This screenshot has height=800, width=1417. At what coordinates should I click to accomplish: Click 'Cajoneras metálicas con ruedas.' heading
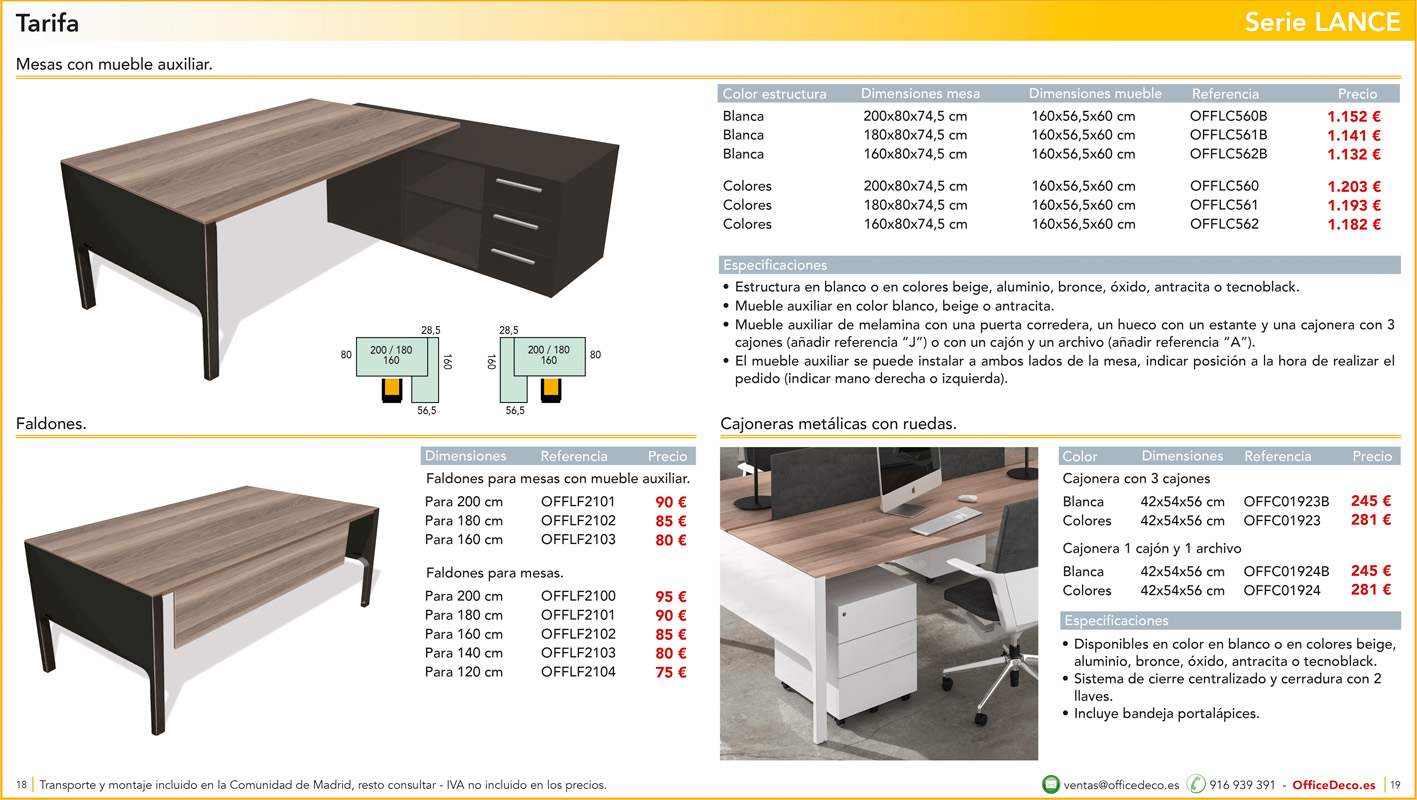pos(838,424)
